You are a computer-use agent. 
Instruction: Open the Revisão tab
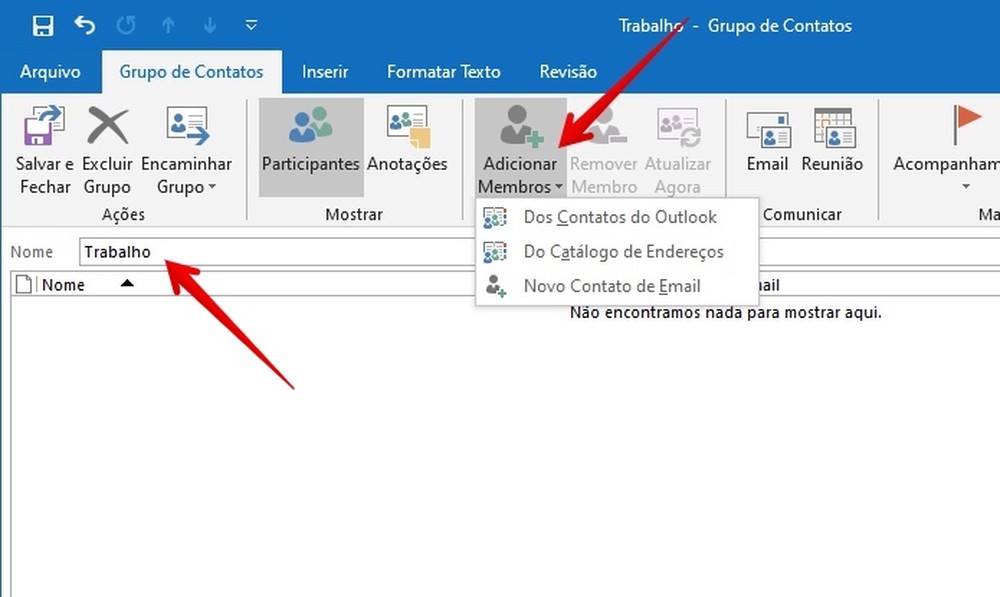click(566, 71)
